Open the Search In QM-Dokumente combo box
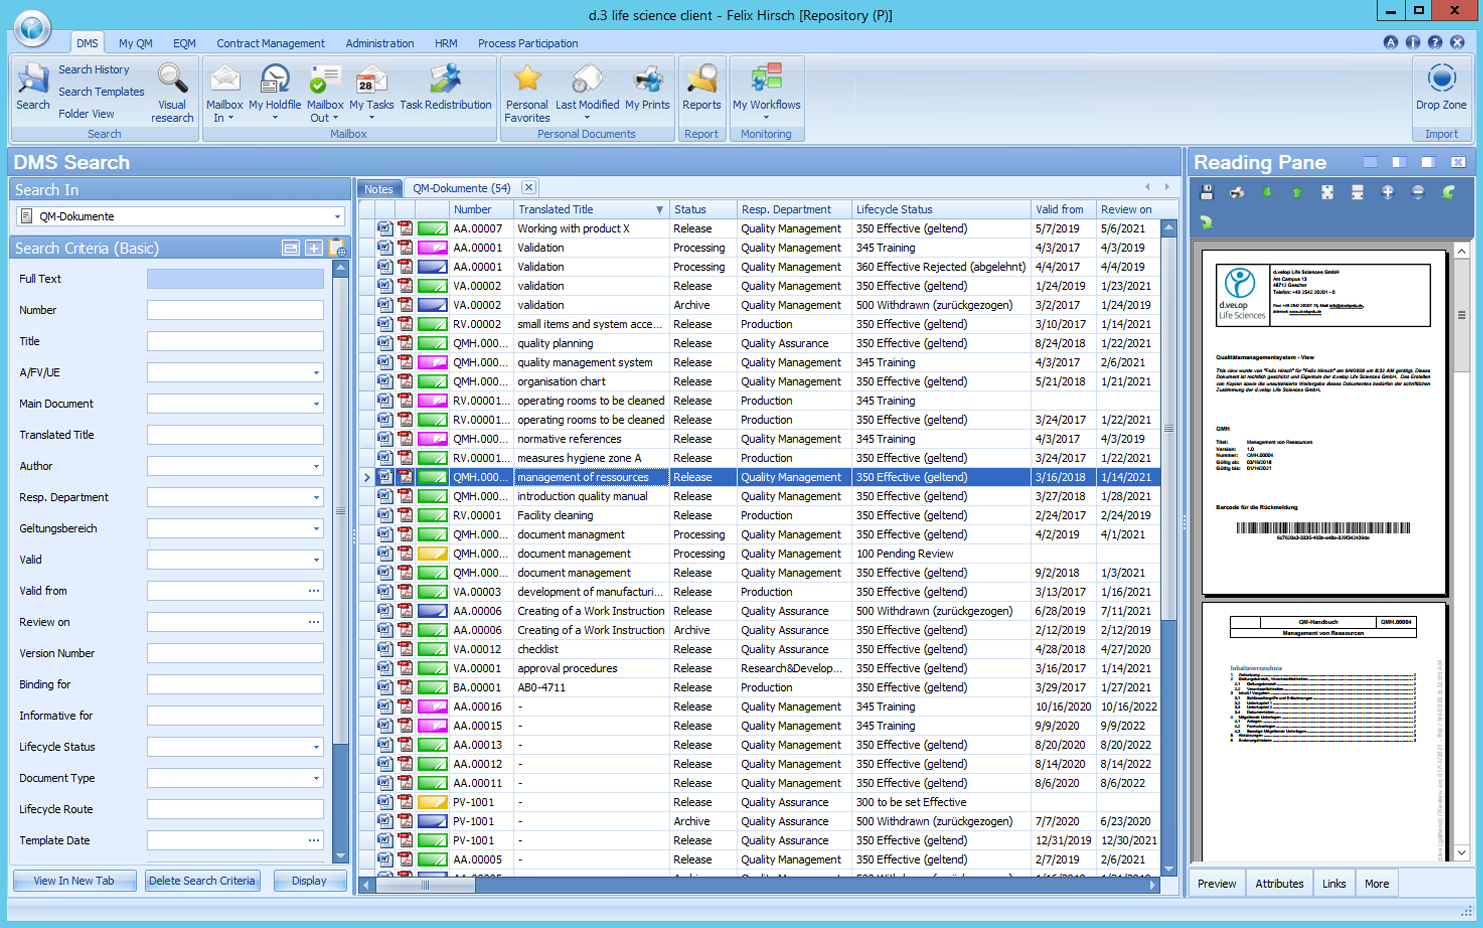The height and width of the screenshot is (928, 1483). [x=181, y=216]
